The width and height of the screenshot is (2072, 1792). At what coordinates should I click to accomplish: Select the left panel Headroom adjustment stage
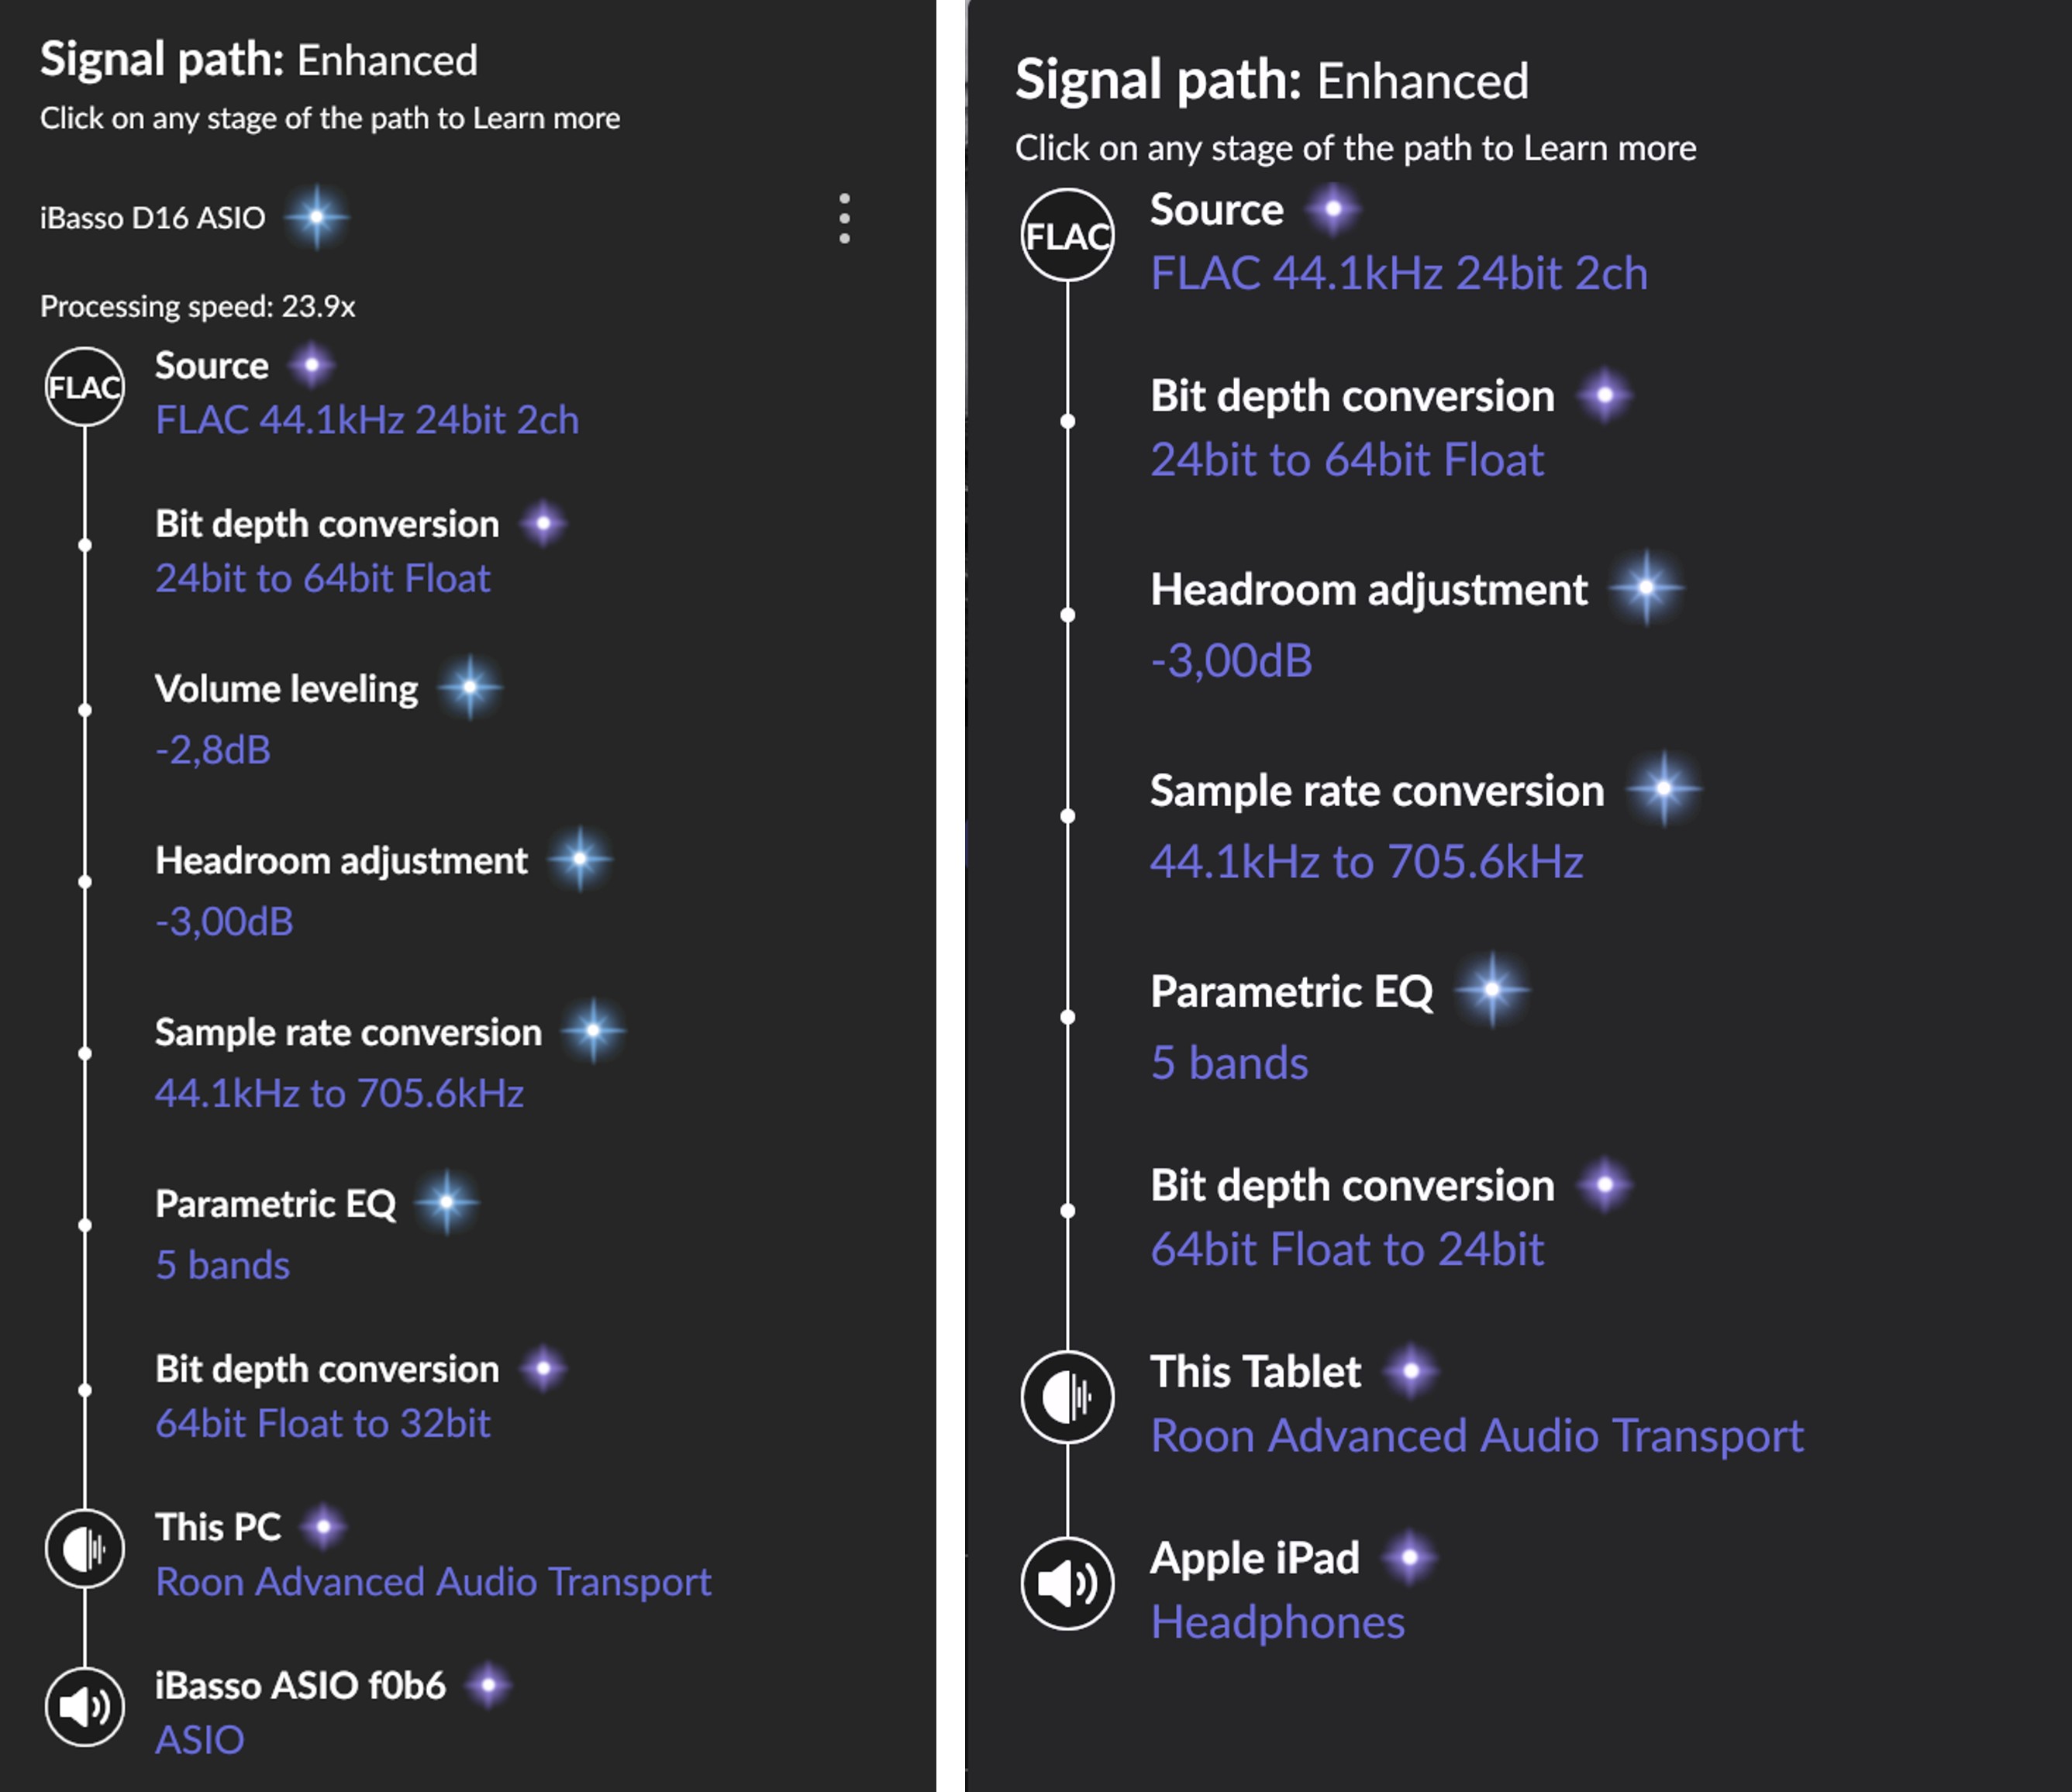point(341,860)
